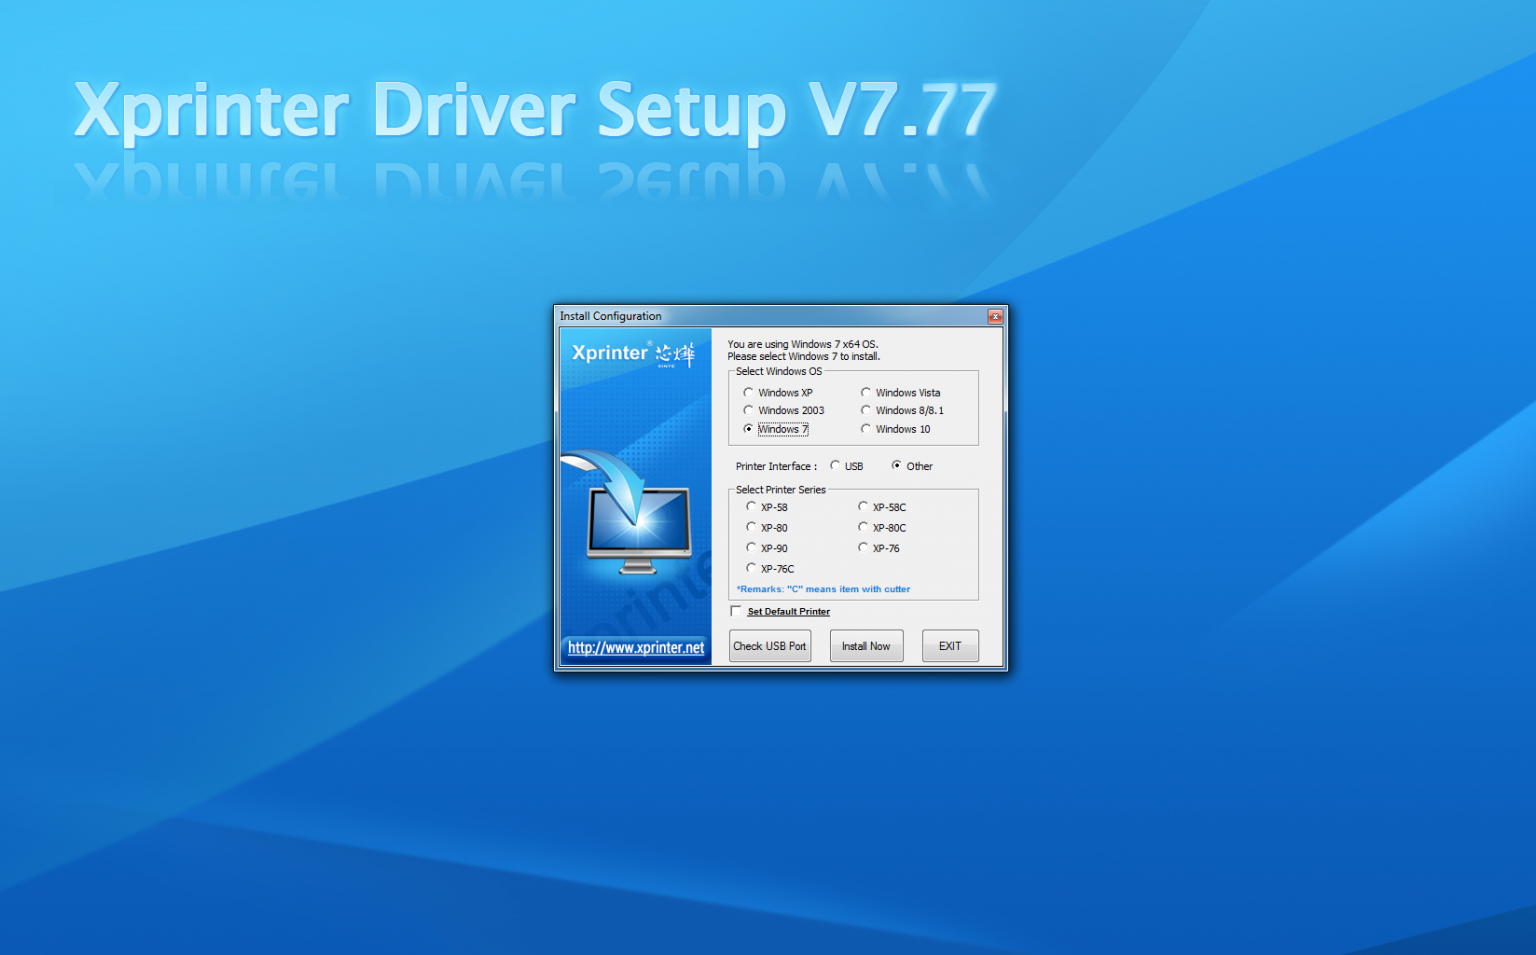1536x955 pixels.
Task: Choose the Windows 7 radio button
Action: 748,429
